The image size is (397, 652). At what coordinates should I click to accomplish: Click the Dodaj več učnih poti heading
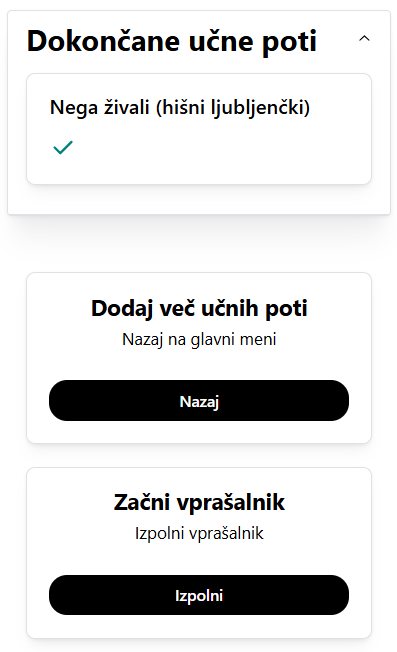(199, 309)
